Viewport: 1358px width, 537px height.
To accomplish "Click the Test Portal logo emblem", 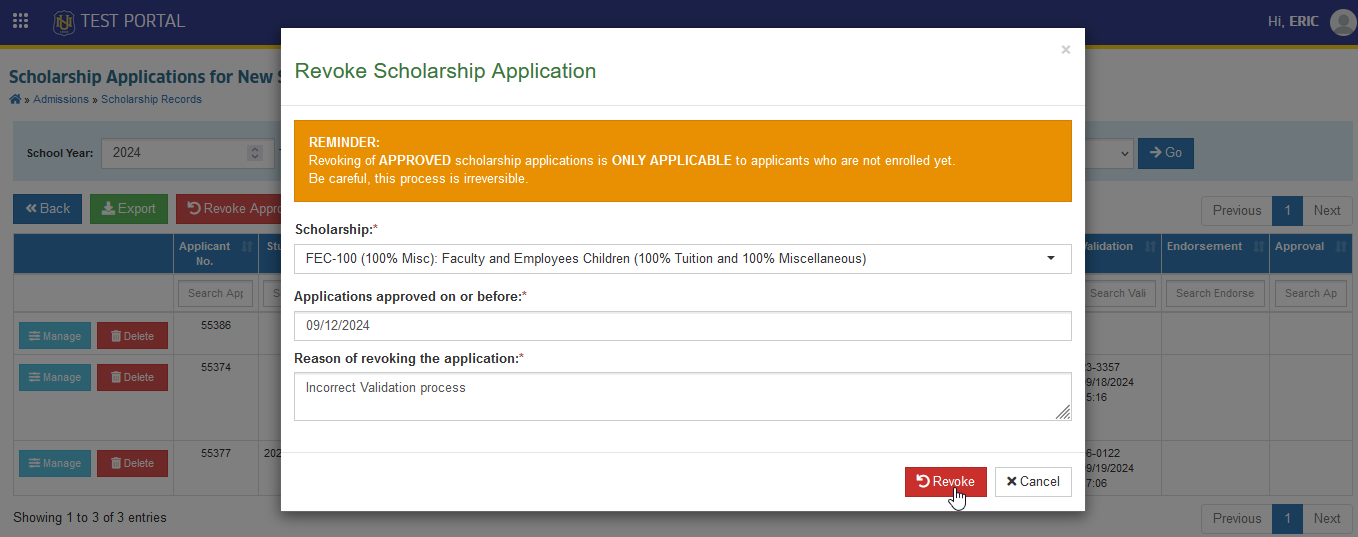I will (64, 21).
